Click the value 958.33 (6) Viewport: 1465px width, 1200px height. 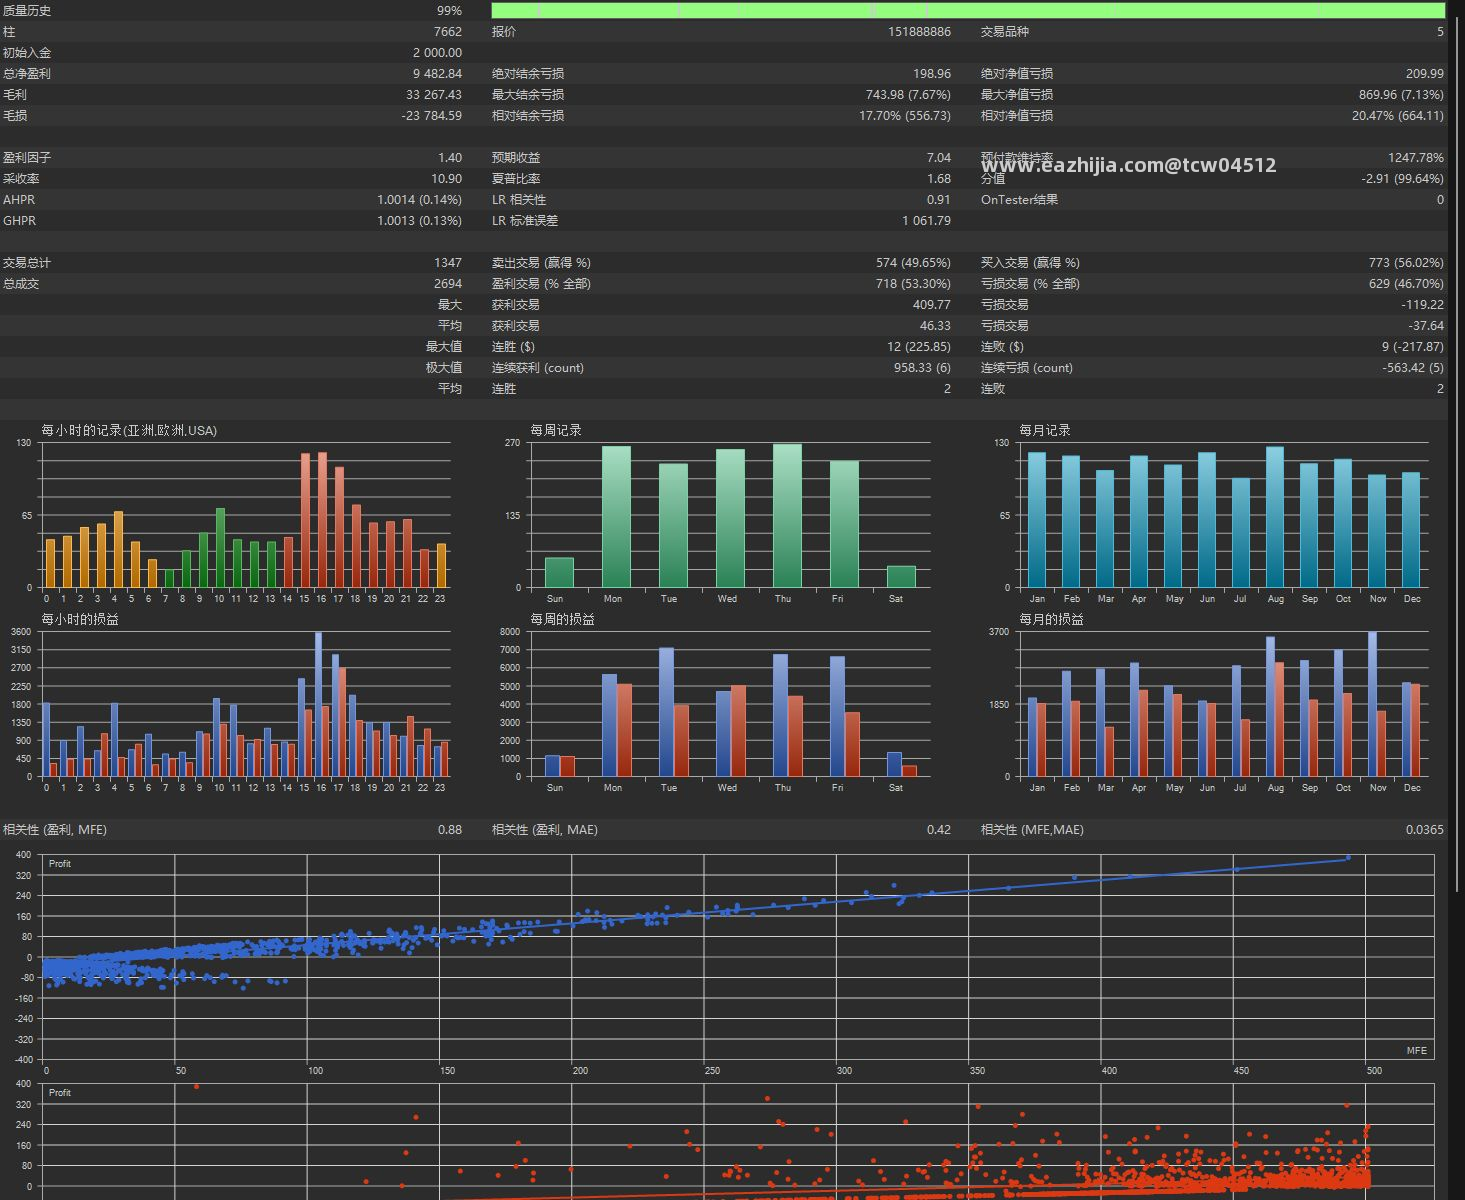point(922,368)
